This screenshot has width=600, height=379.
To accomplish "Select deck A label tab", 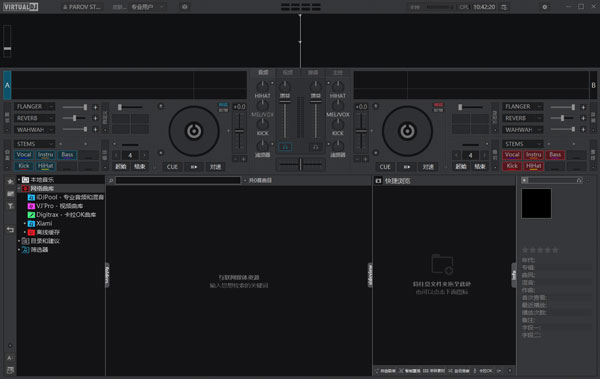I will tap(7, 85).
